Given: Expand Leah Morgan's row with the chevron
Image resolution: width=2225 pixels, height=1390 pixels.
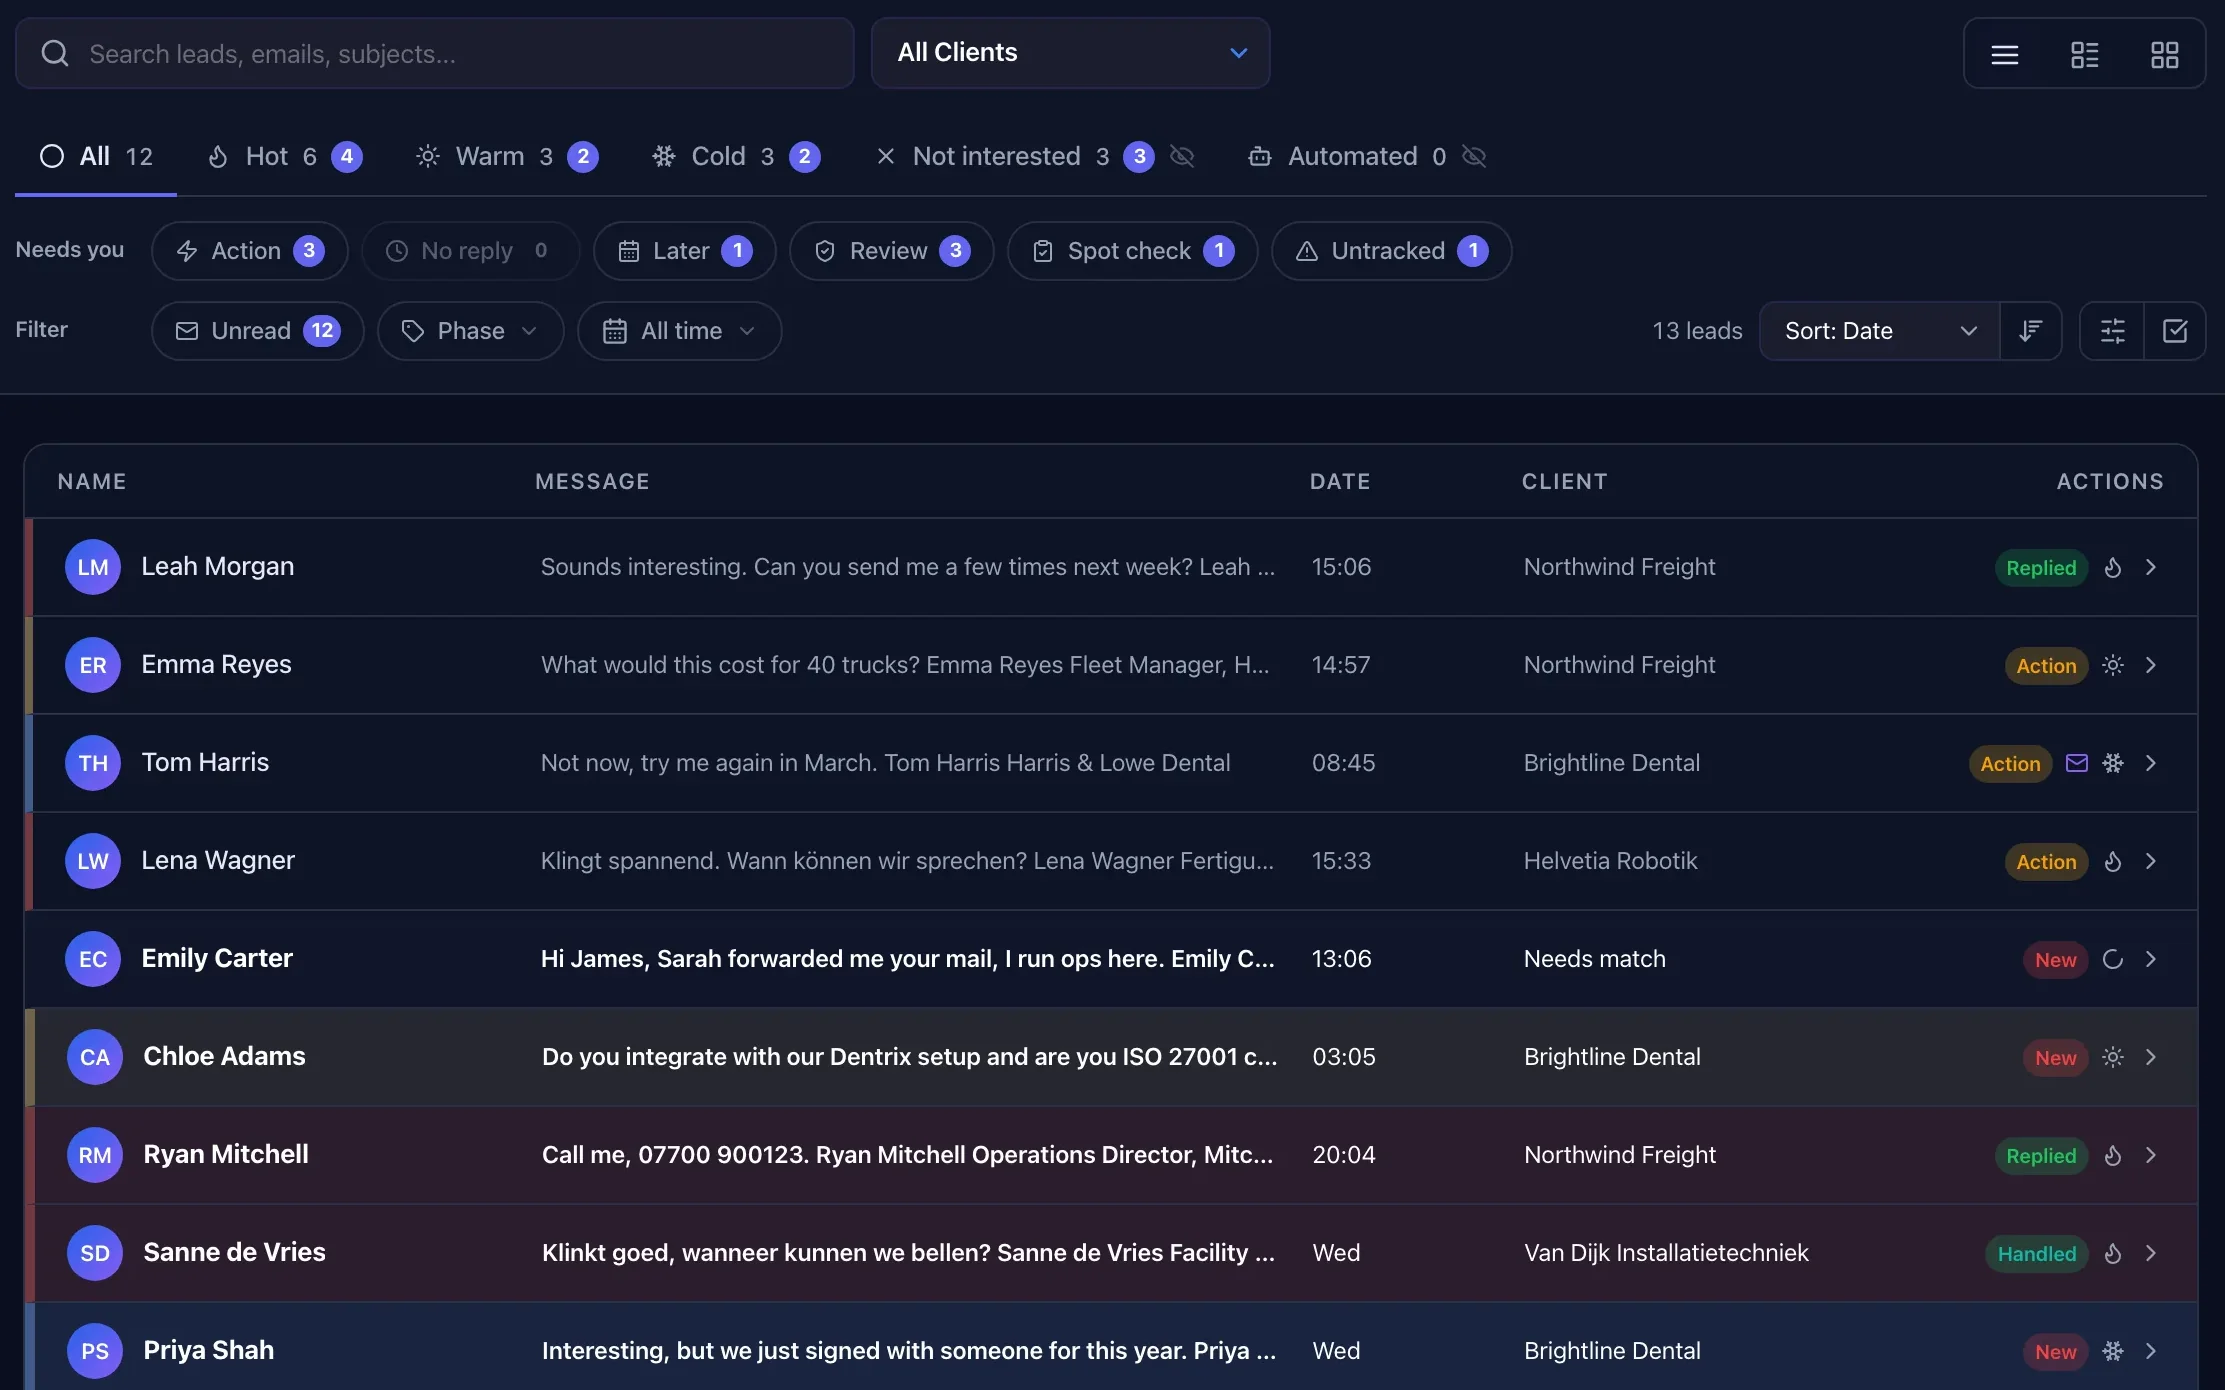Looking at the screenshot, I should point(2150,567).
